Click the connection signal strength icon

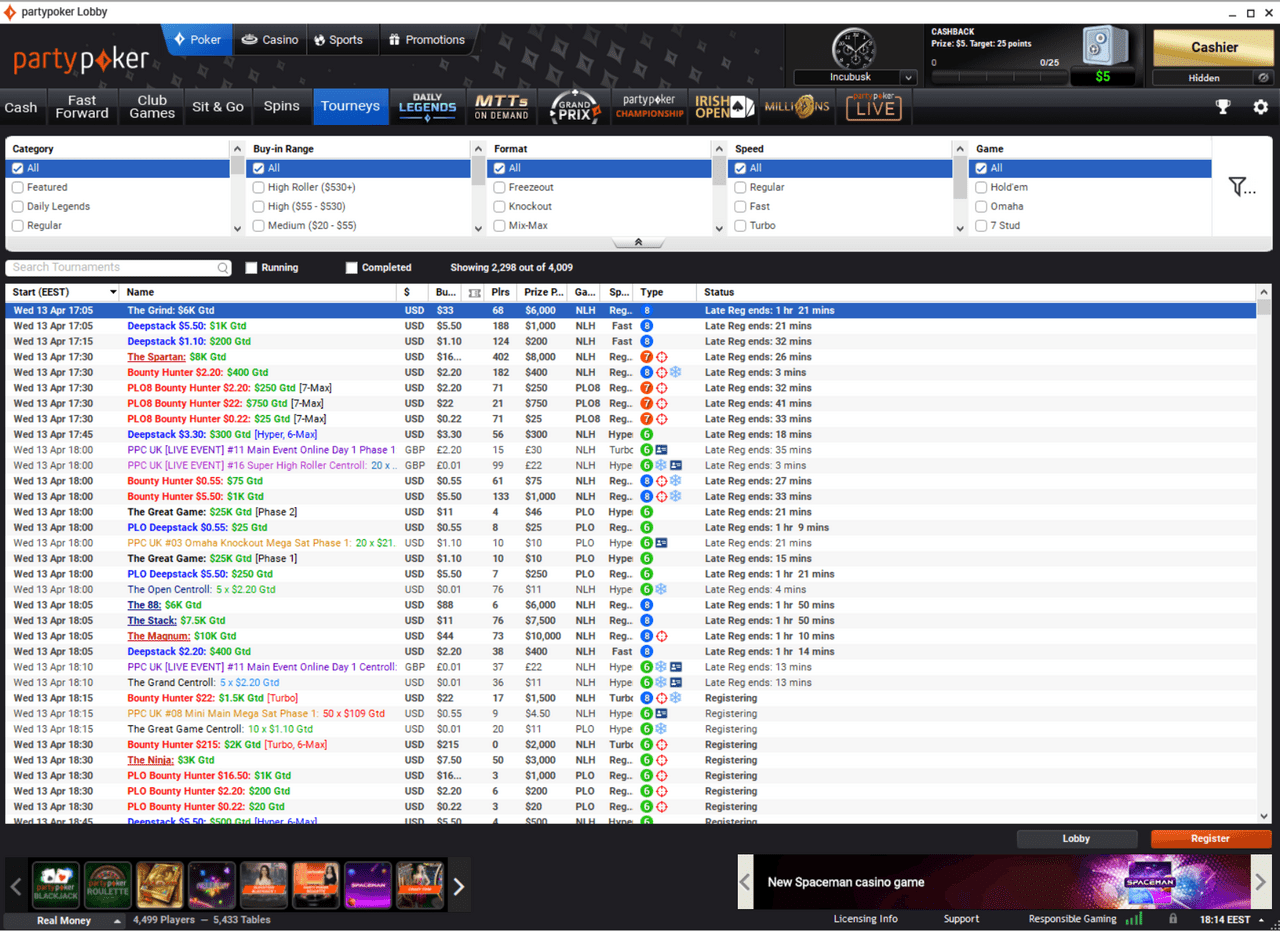point(1133,918)
